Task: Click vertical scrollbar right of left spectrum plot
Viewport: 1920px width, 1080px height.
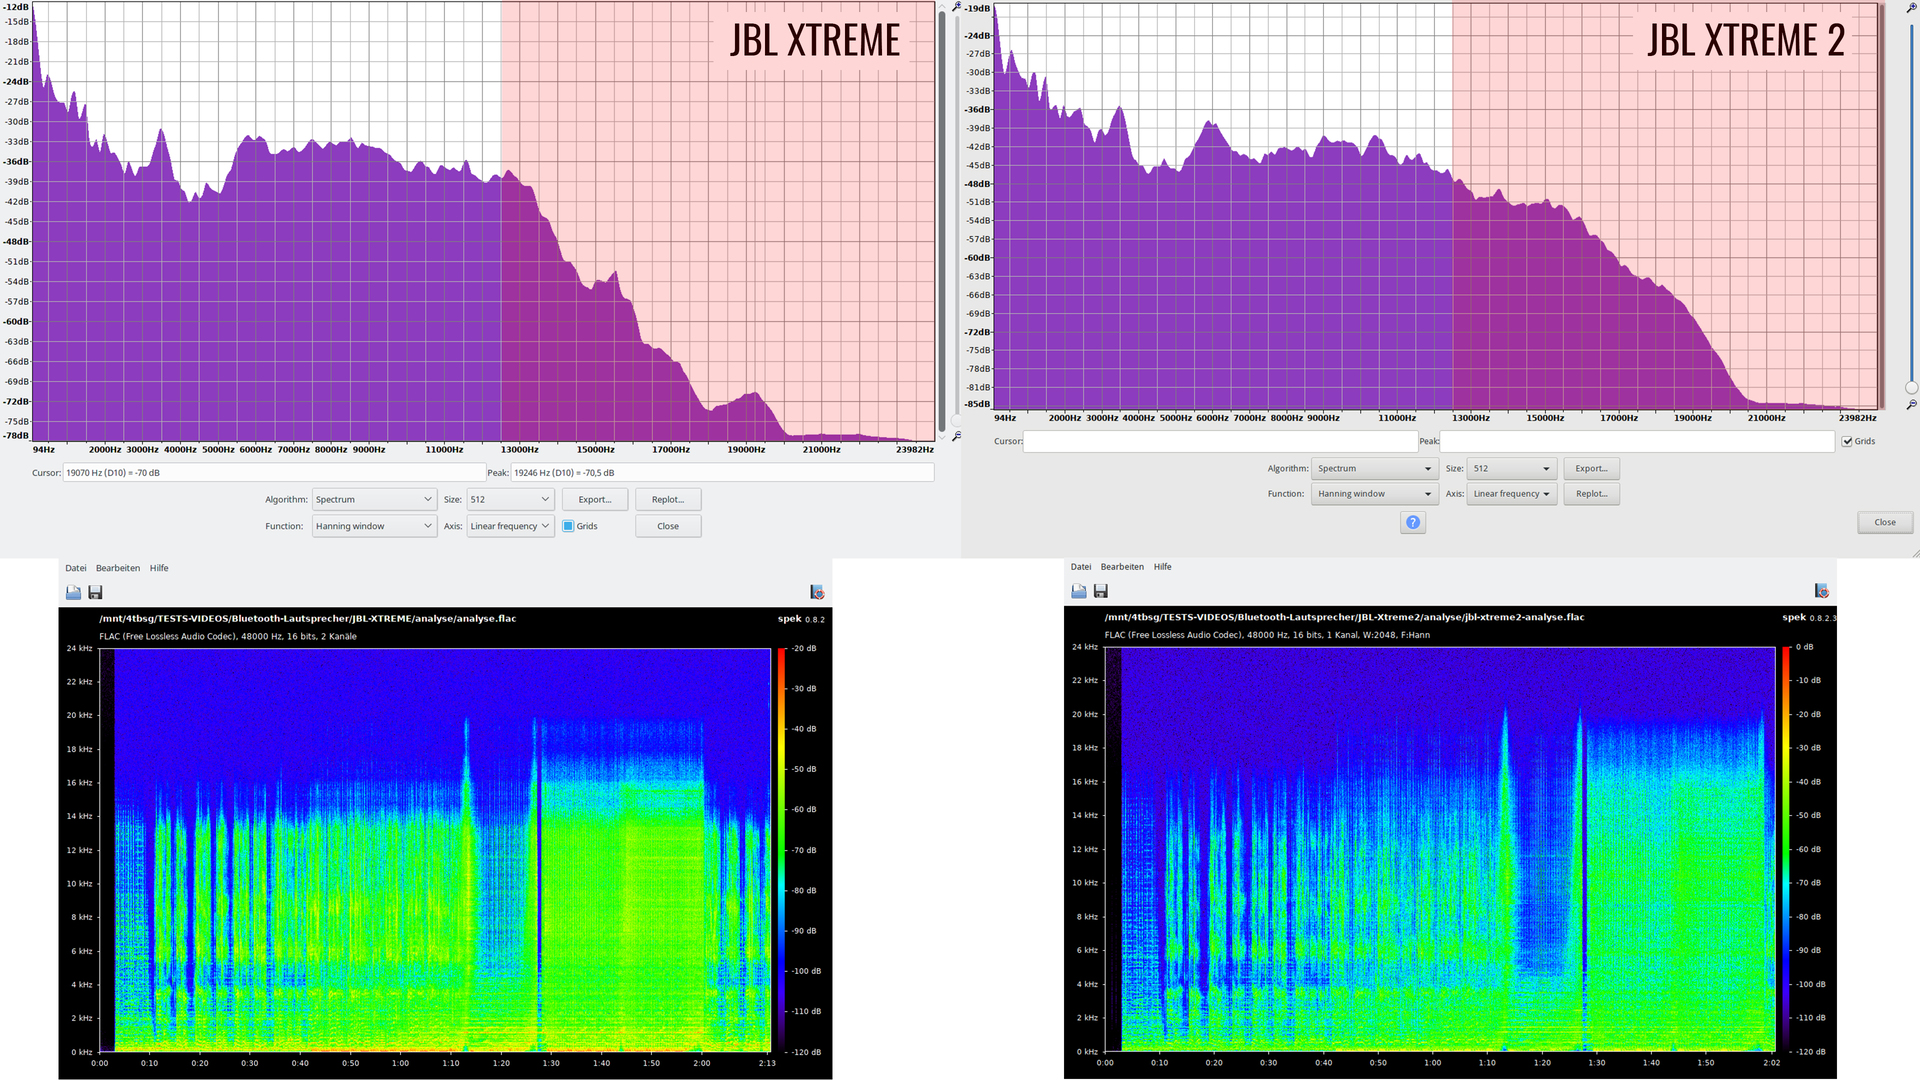Action: point(942,220)
